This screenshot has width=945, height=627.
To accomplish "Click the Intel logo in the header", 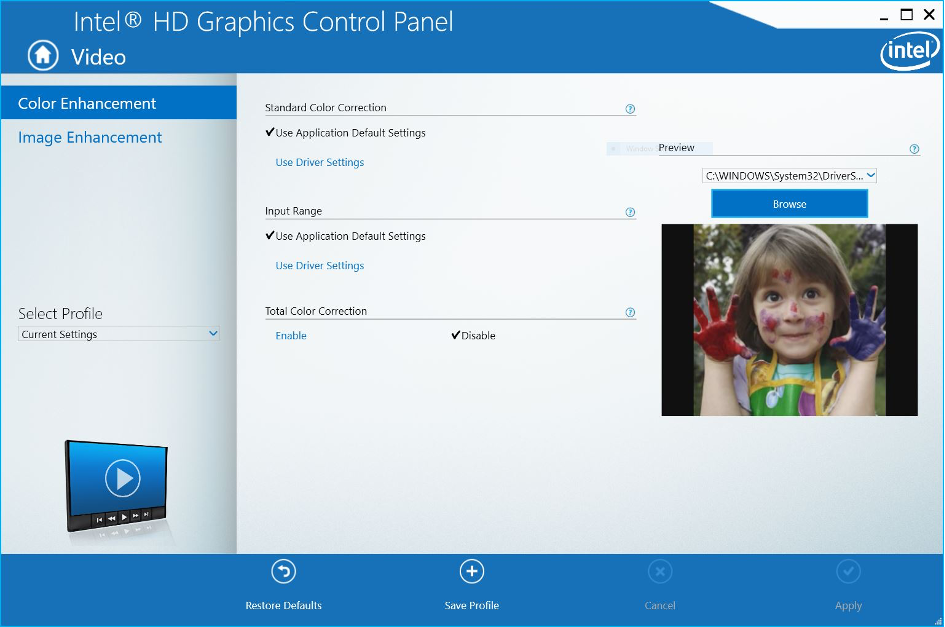I will pos(909,51).
